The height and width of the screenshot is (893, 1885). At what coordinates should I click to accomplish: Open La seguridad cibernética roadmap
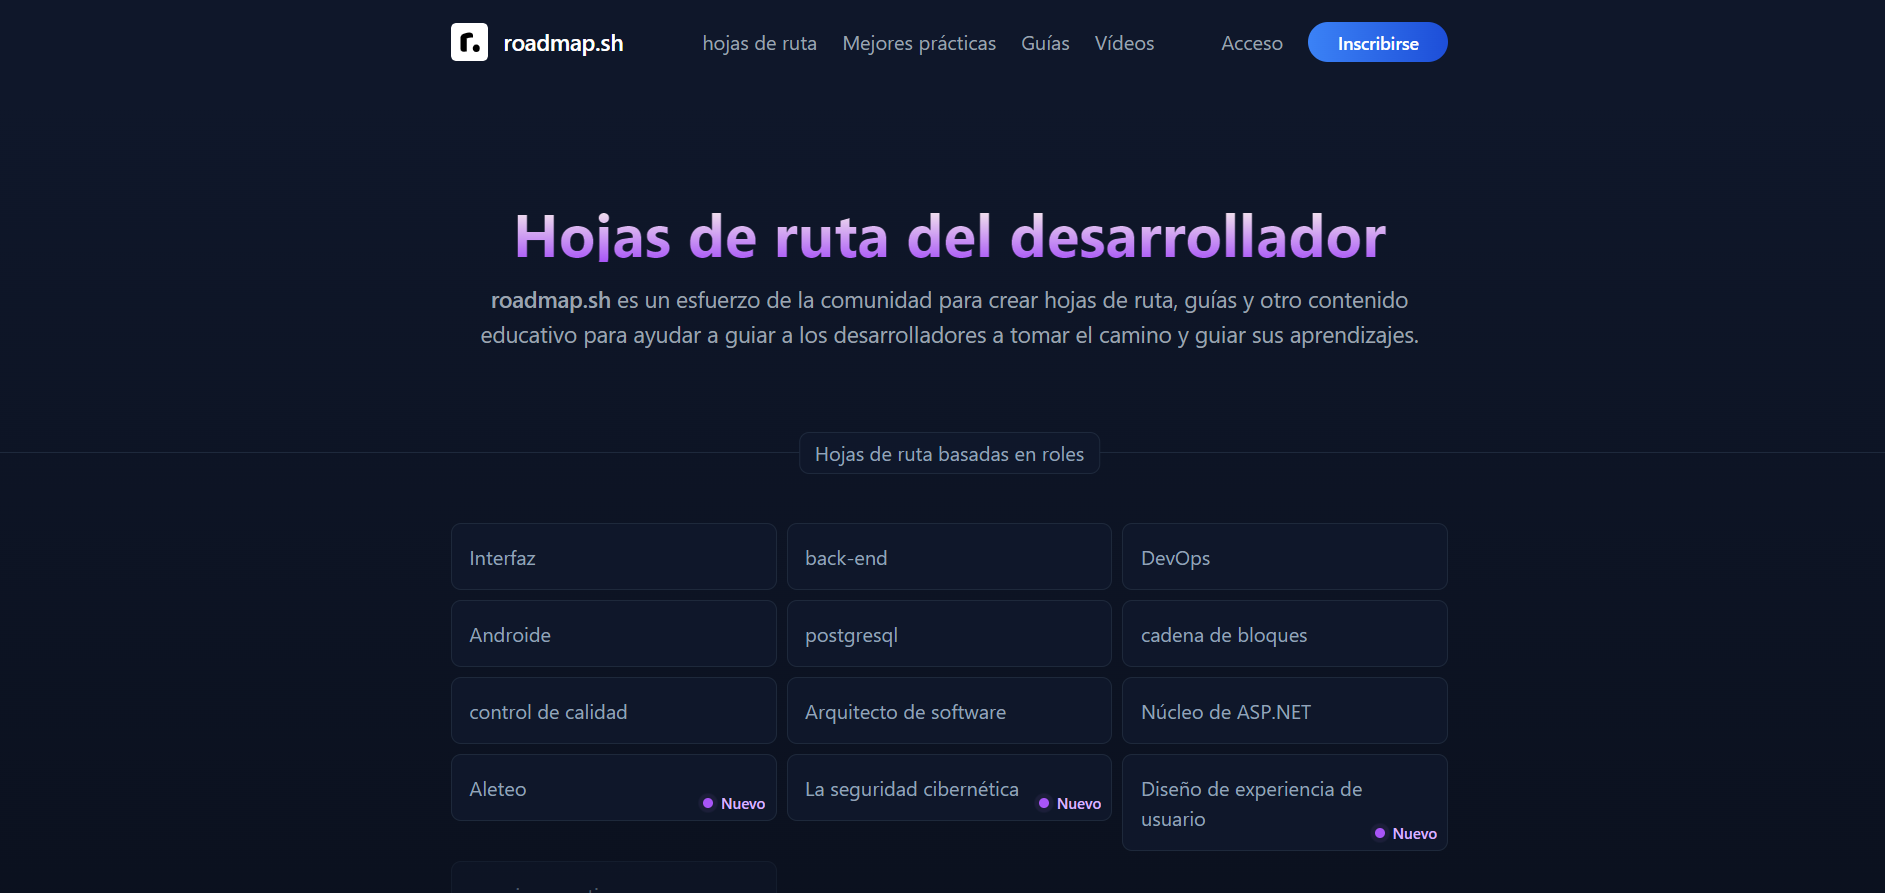(949, 788)
